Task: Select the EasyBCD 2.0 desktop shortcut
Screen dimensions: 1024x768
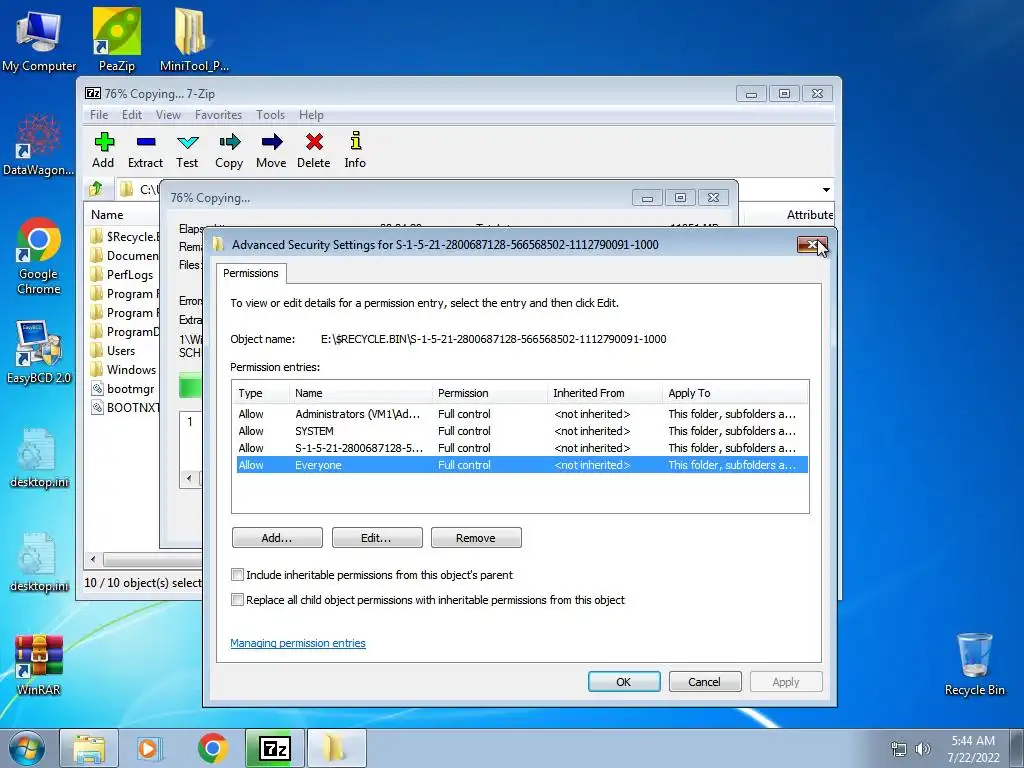Action: coord(39,353)
